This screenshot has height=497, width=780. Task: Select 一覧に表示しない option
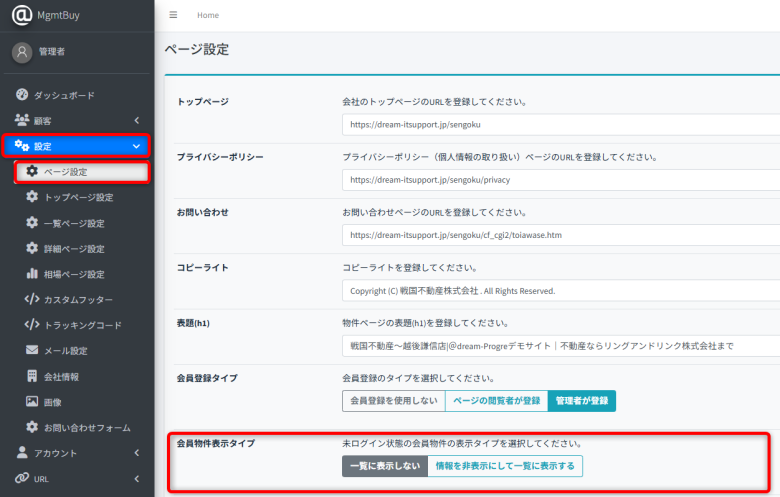(384, 466)
